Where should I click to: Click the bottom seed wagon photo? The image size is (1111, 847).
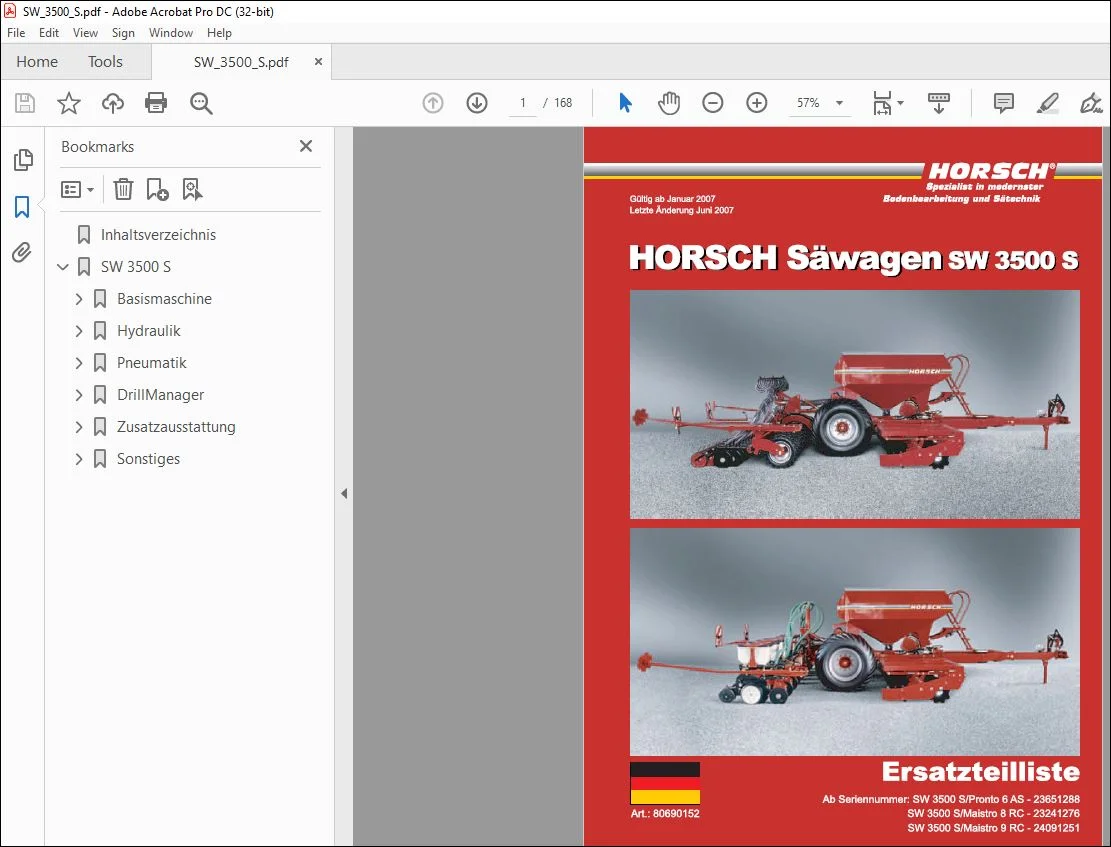coord(855,641)
